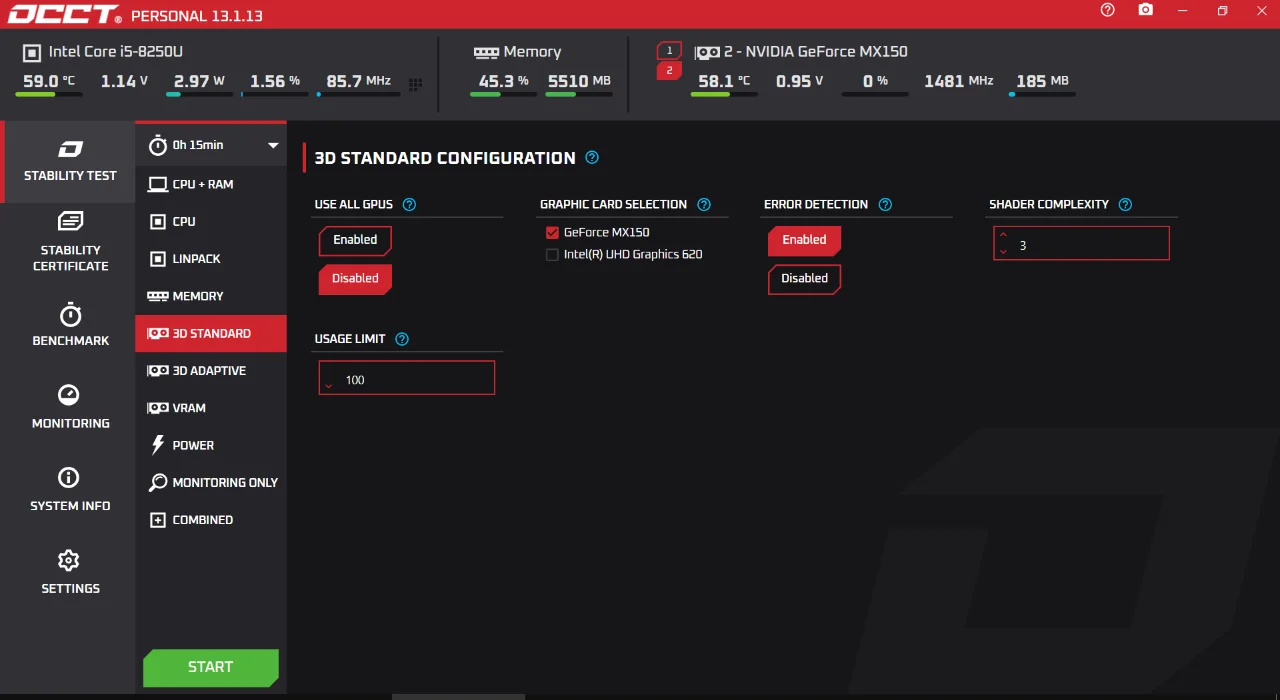
Task: Check the Intel(R) UHD Graphics 620 box
Action: [552, 255]
